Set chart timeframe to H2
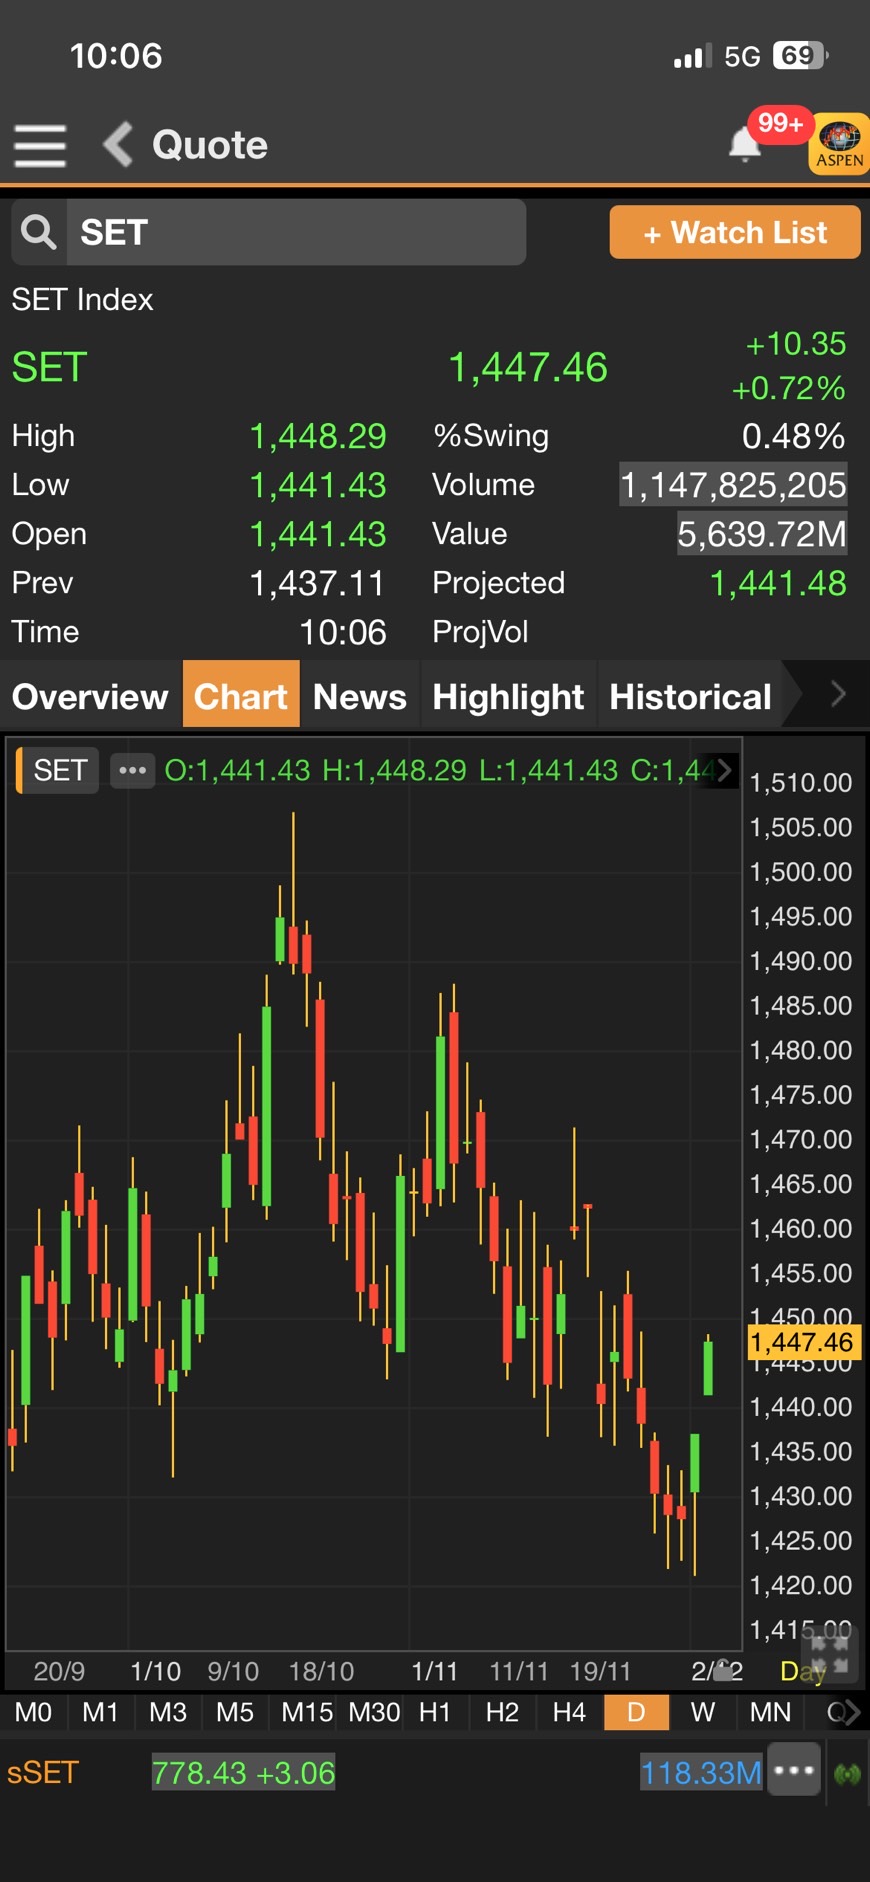870x1882 pixels. [x=502, y=1712]
